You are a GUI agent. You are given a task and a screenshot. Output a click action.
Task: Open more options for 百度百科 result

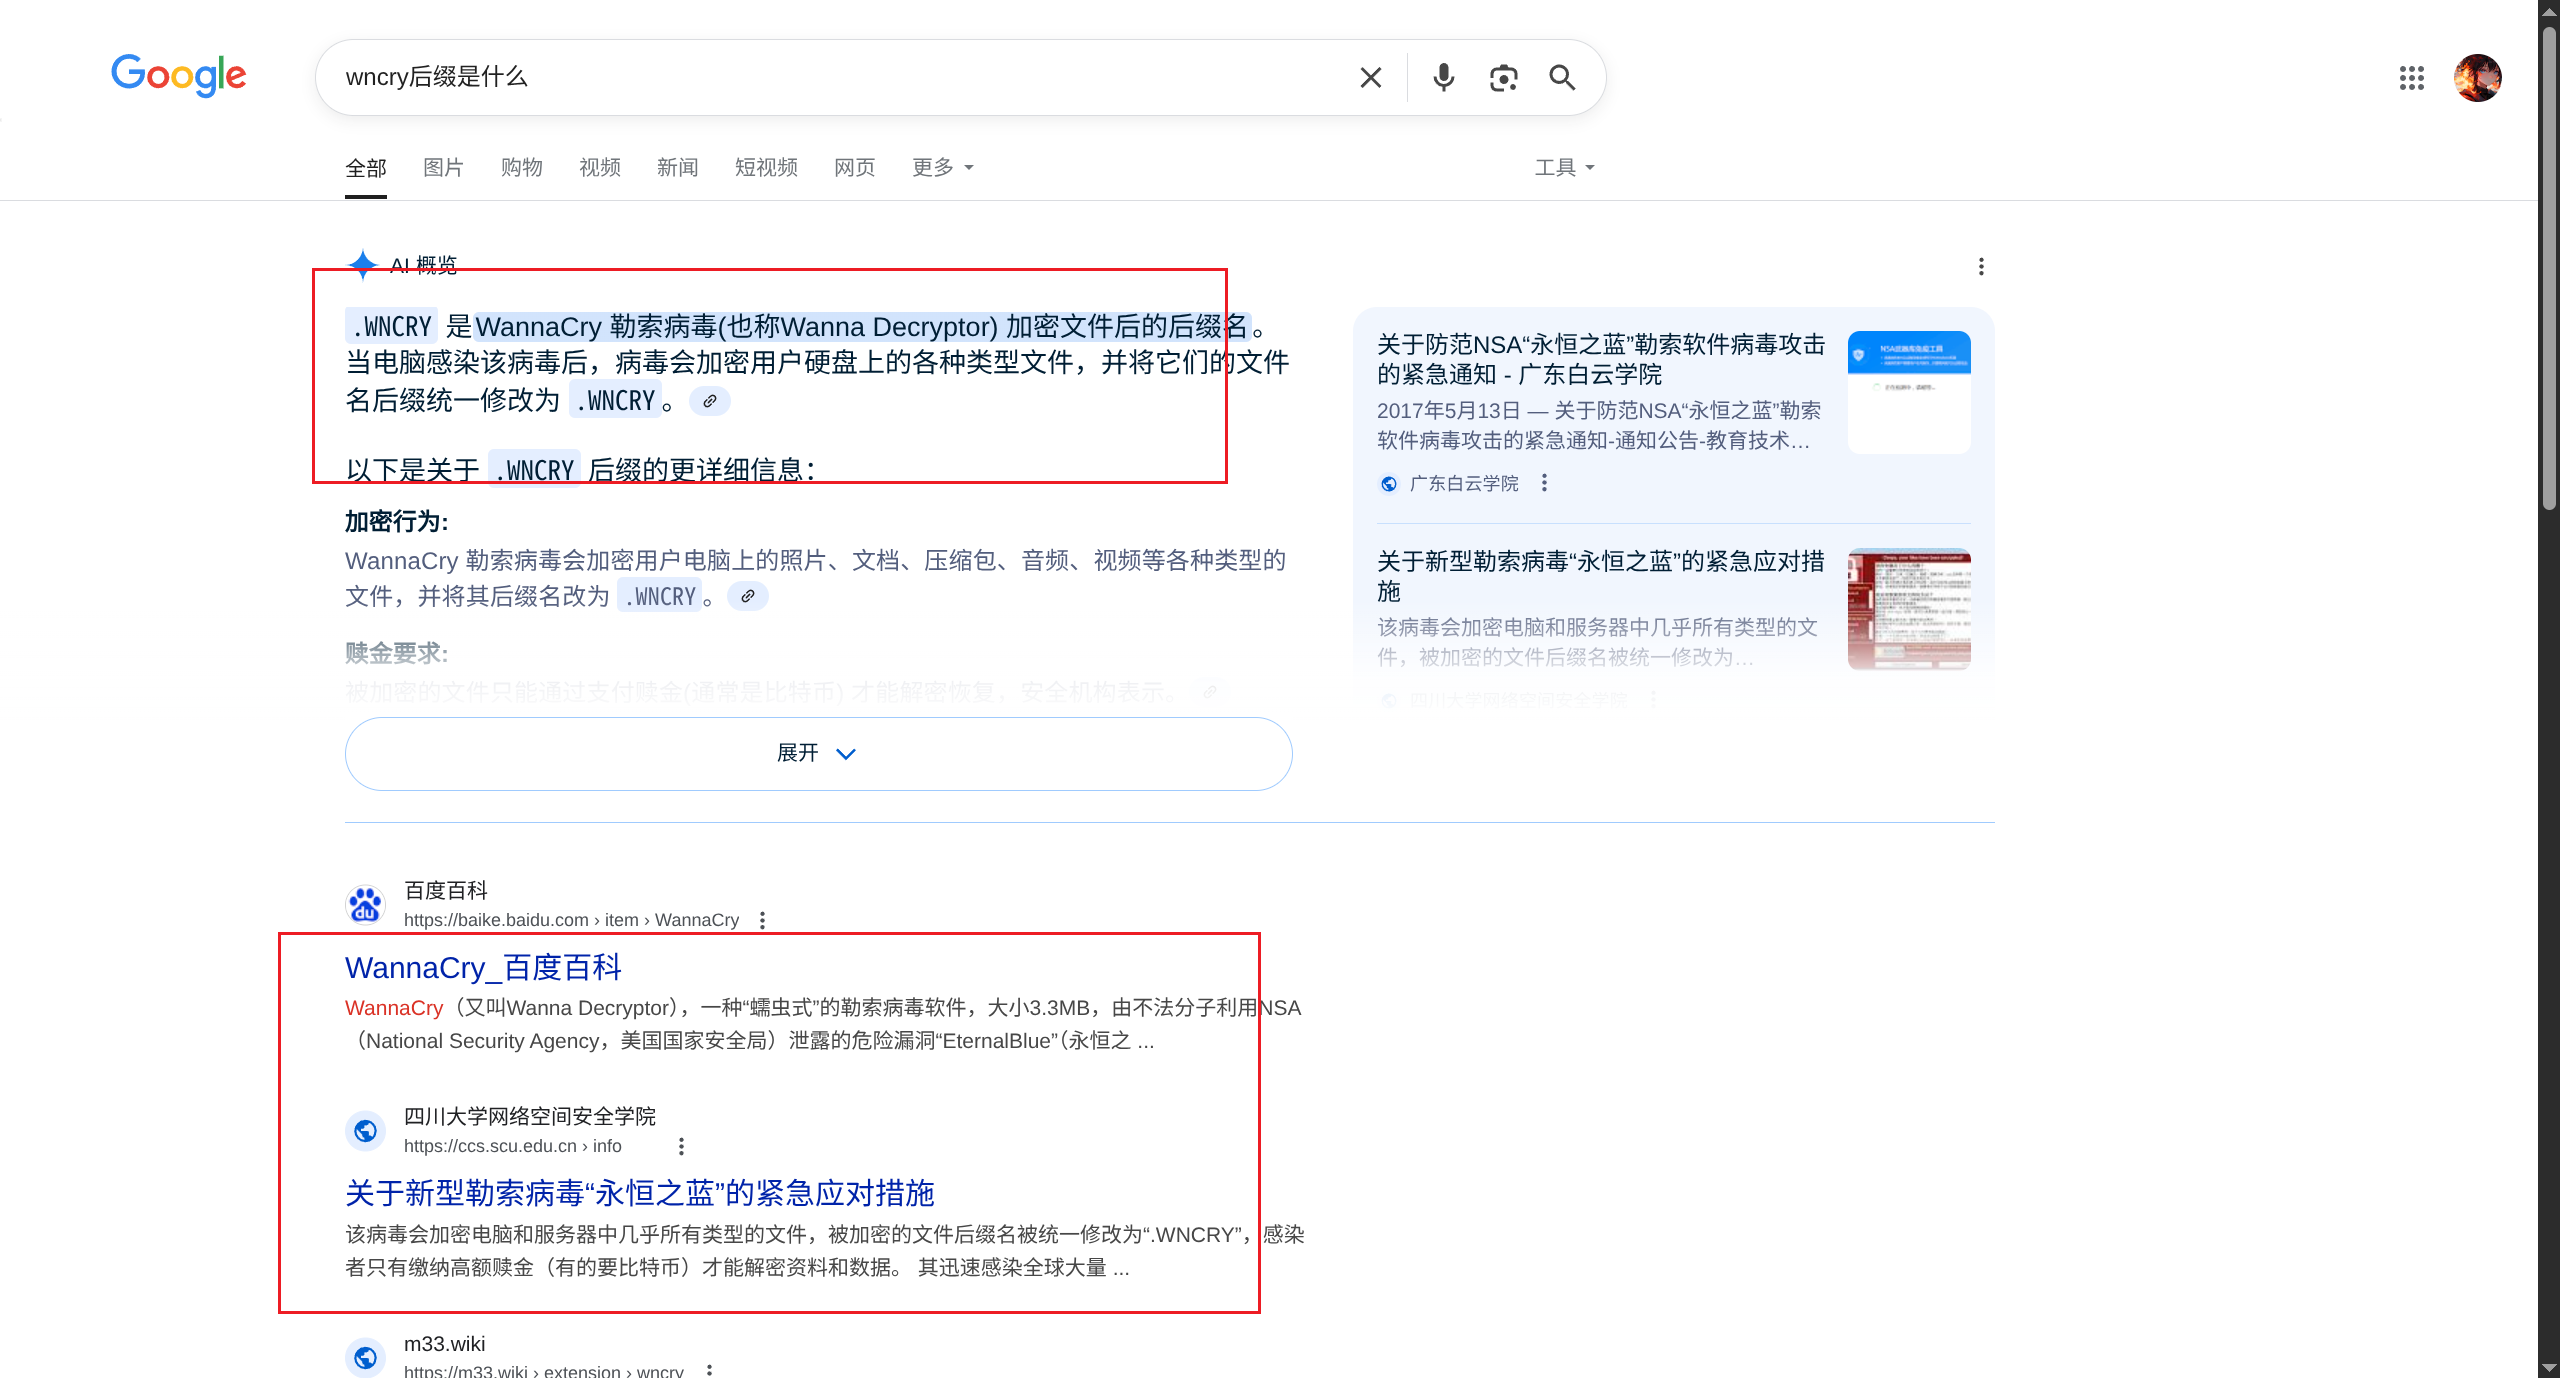coord(762,920)
